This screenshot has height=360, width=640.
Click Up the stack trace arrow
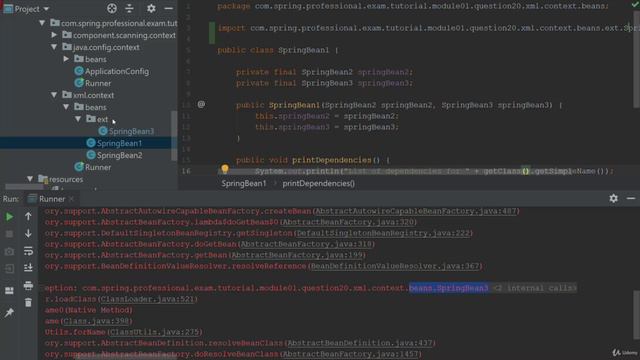coord(28,216)
